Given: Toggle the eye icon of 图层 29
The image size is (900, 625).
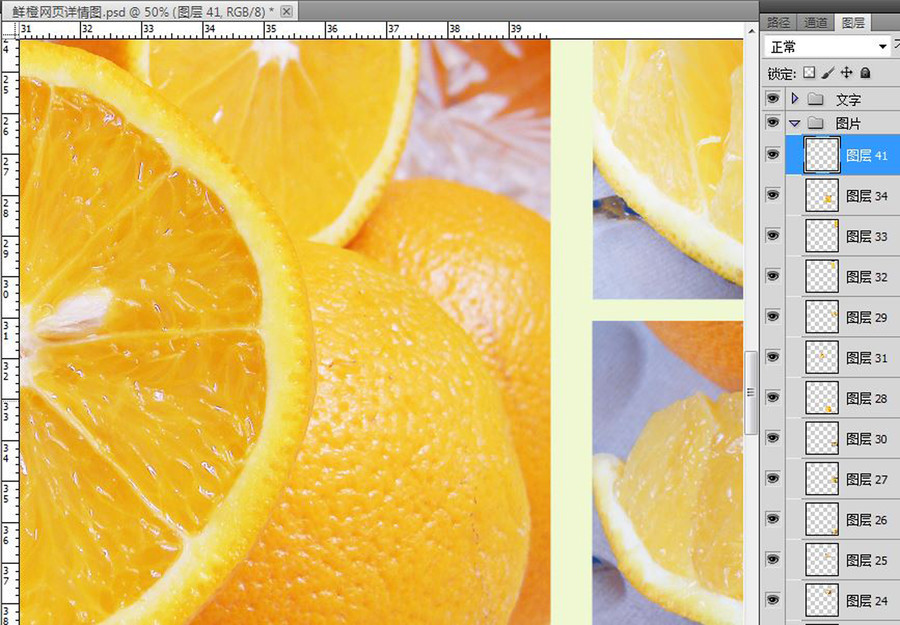Looking at the screenshot, I should click(773, 316).
